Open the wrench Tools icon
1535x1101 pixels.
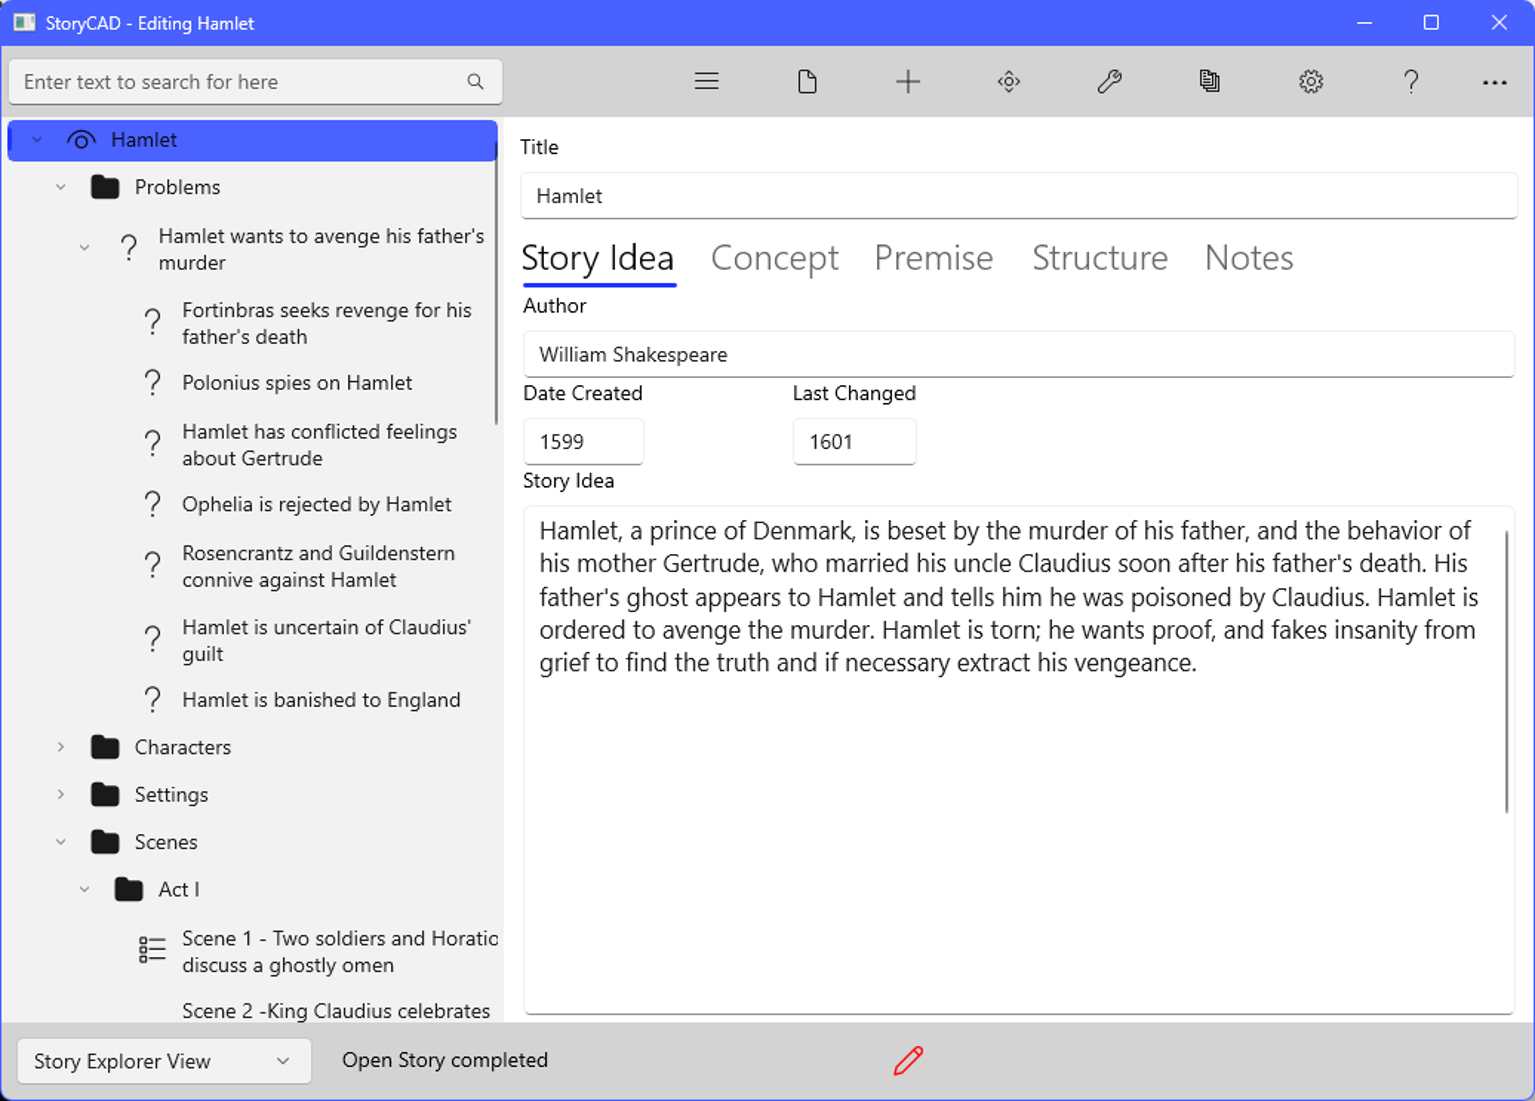(x=1109, y=81)
